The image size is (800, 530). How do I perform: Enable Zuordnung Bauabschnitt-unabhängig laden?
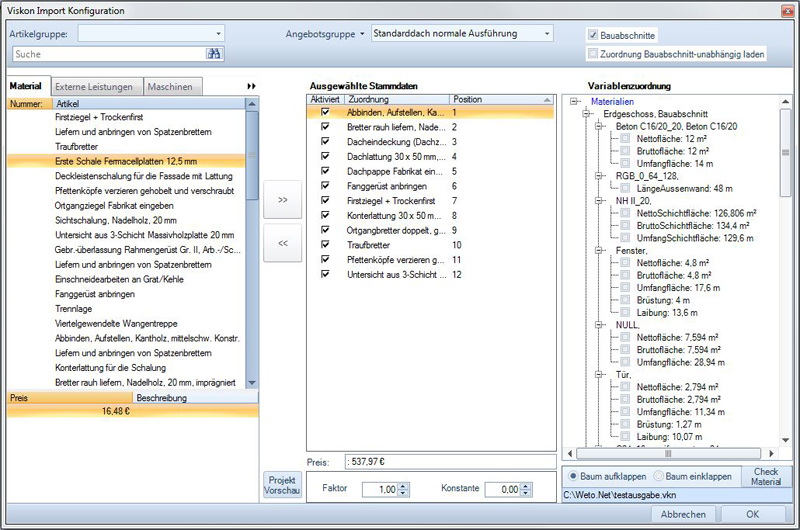[x=594, y=54]
